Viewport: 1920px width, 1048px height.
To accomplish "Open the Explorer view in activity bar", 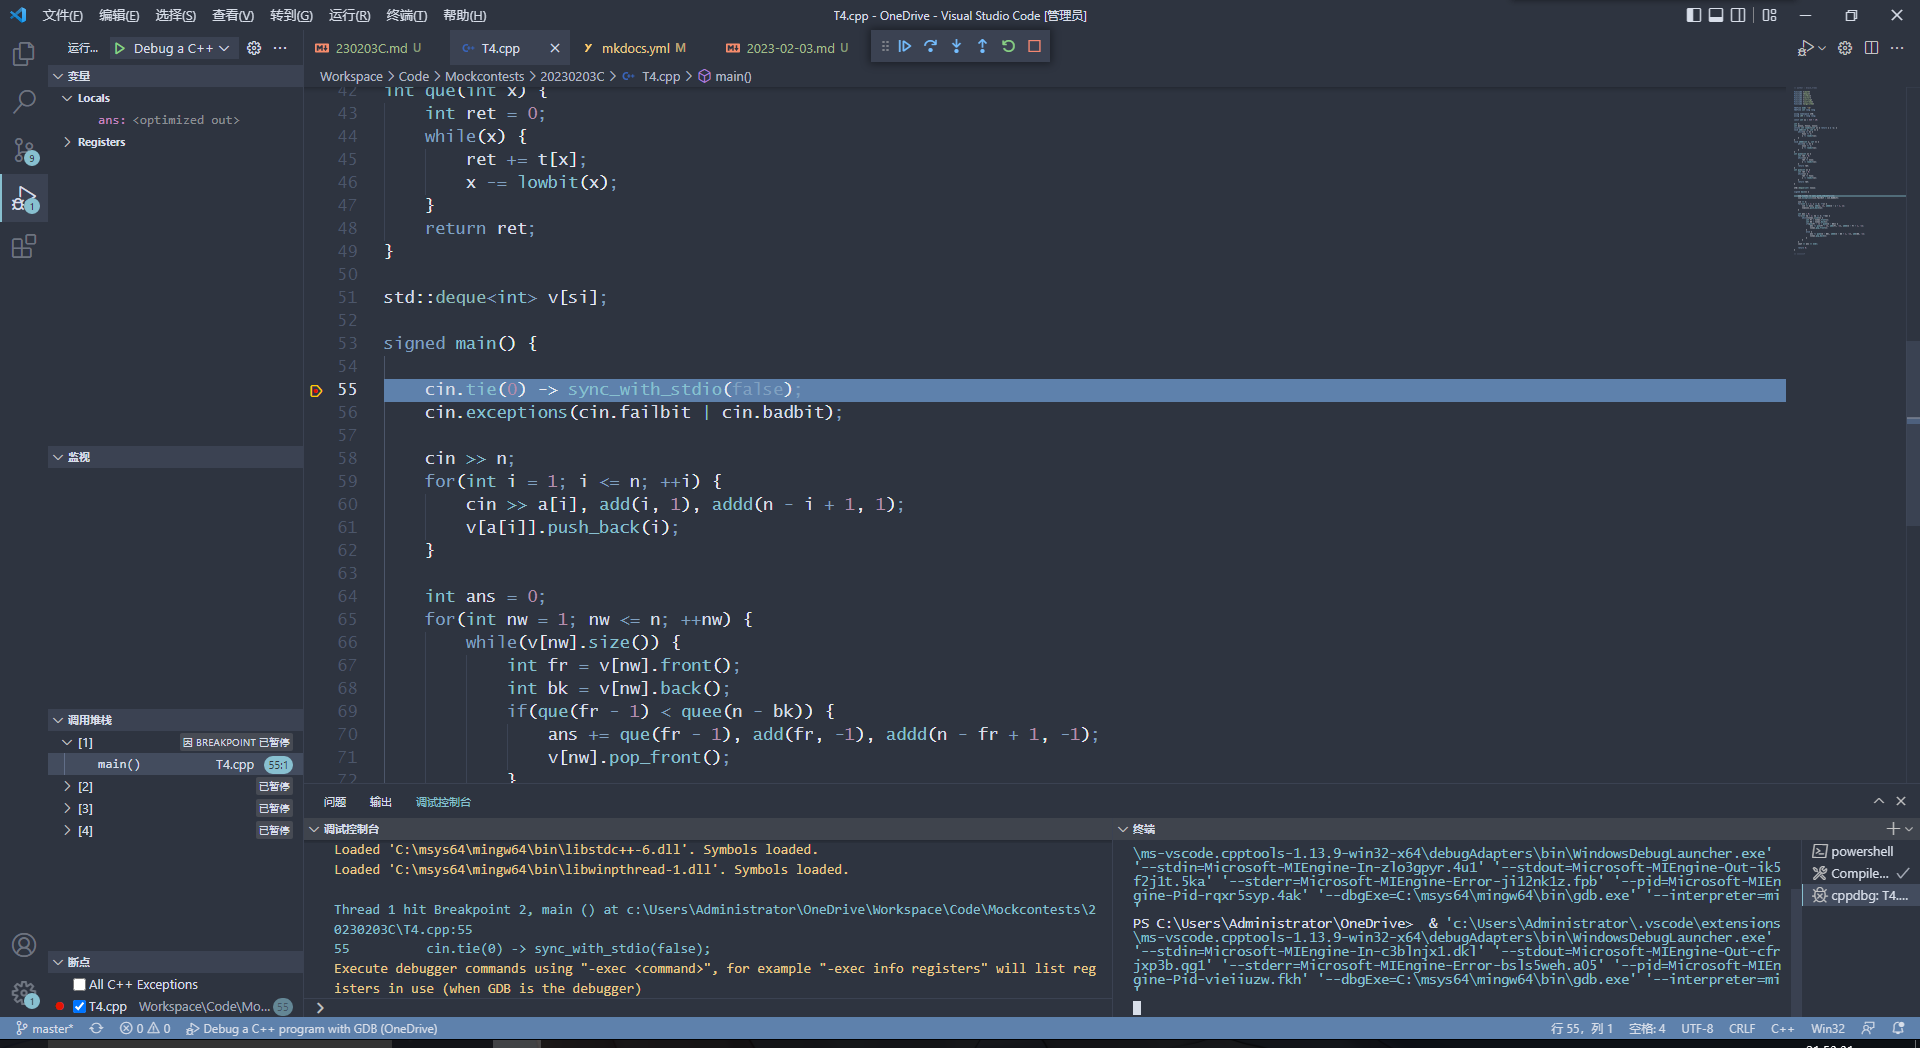I will coord(24,53).
